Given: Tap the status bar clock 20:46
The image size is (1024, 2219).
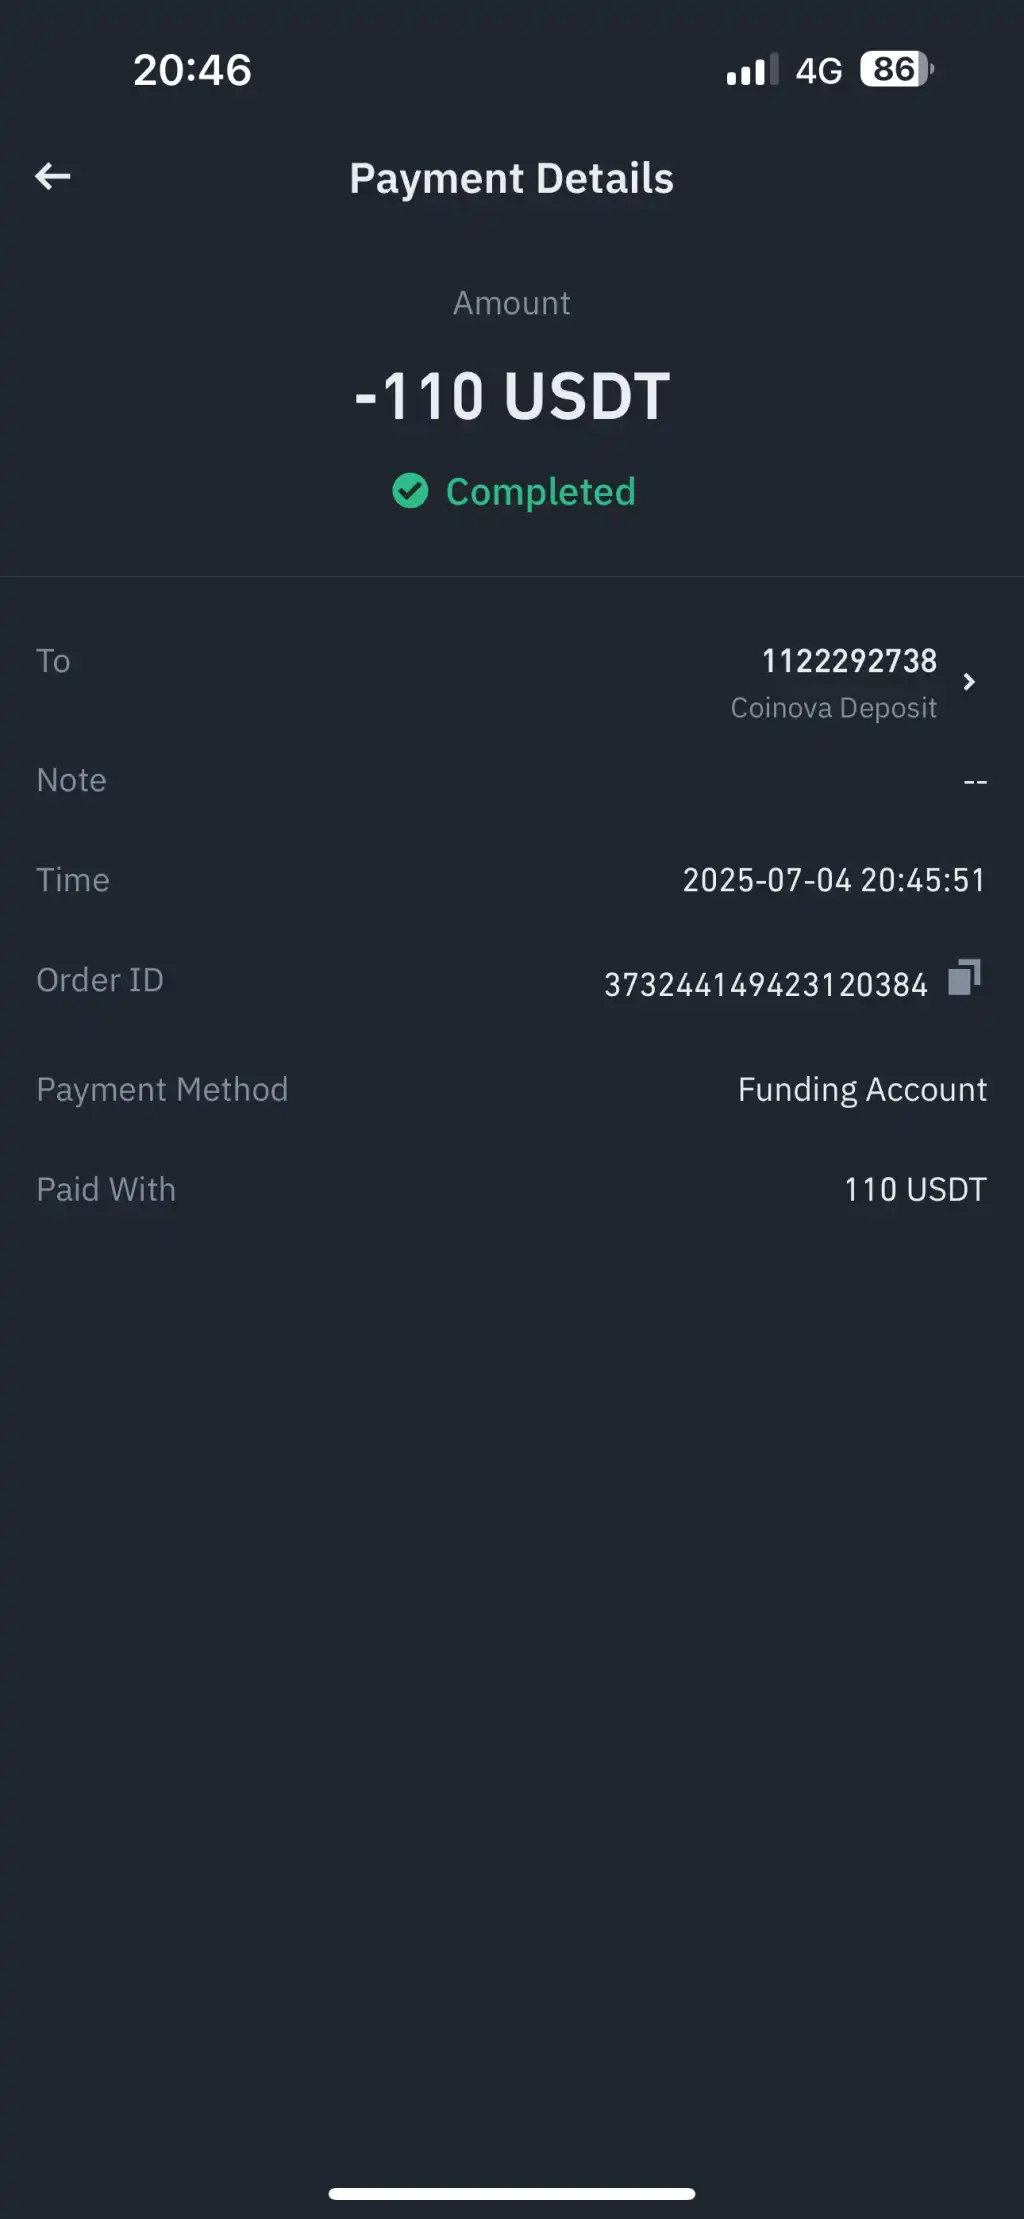Looking at the screenshot, I should pos(192,70).
